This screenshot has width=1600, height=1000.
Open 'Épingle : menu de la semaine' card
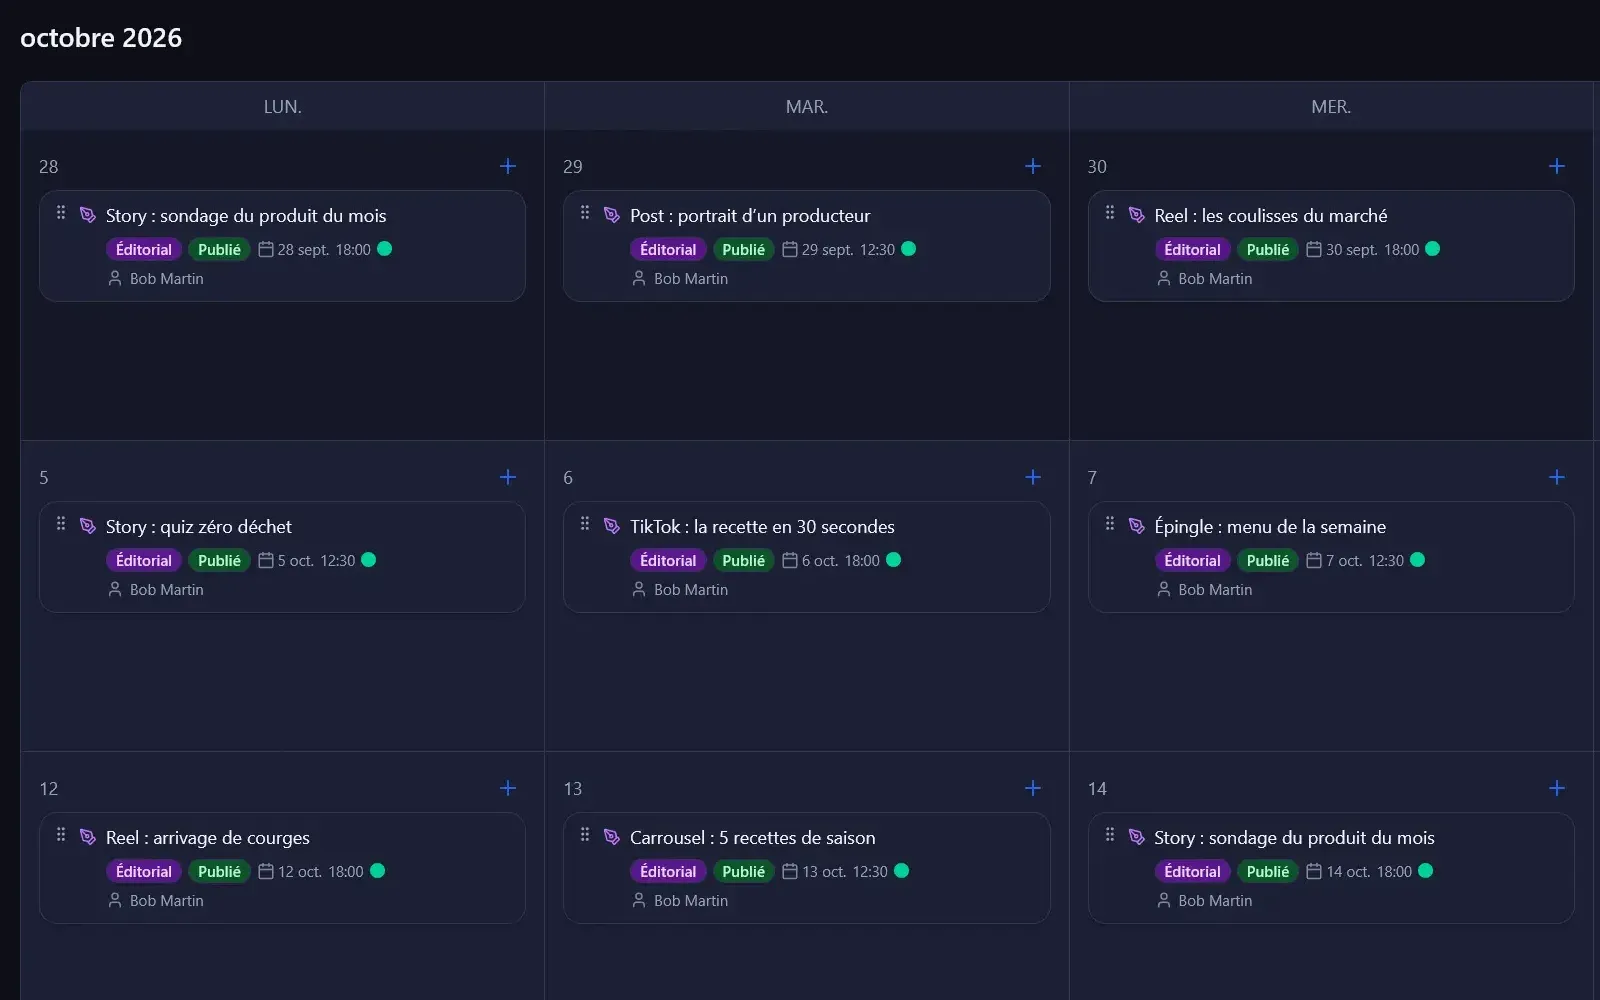[x=1331, y=557]
